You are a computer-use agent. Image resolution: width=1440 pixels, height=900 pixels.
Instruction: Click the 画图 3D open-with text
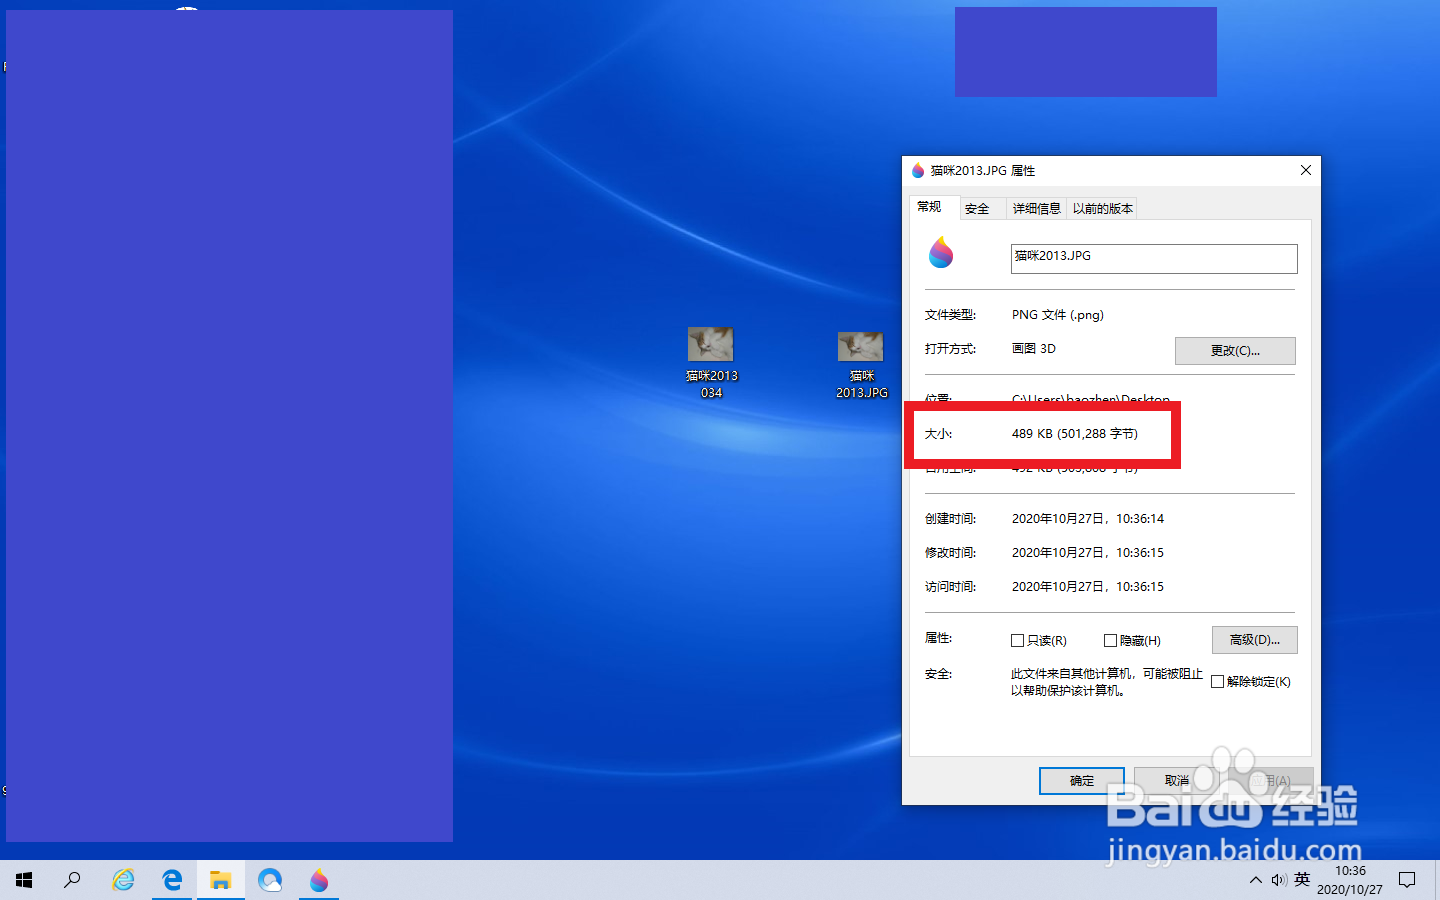point(1033,349)
